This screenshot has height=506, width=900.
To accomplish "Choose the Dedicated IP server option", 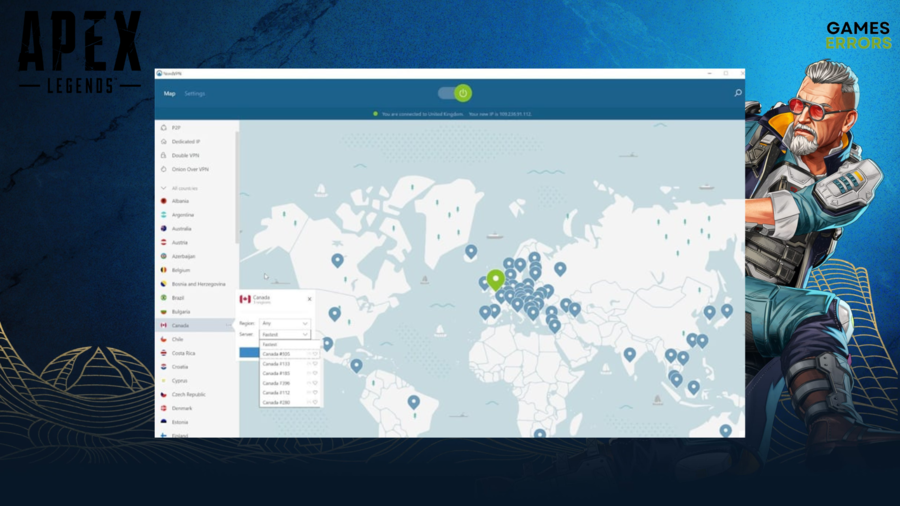I will tap(185, 141).
